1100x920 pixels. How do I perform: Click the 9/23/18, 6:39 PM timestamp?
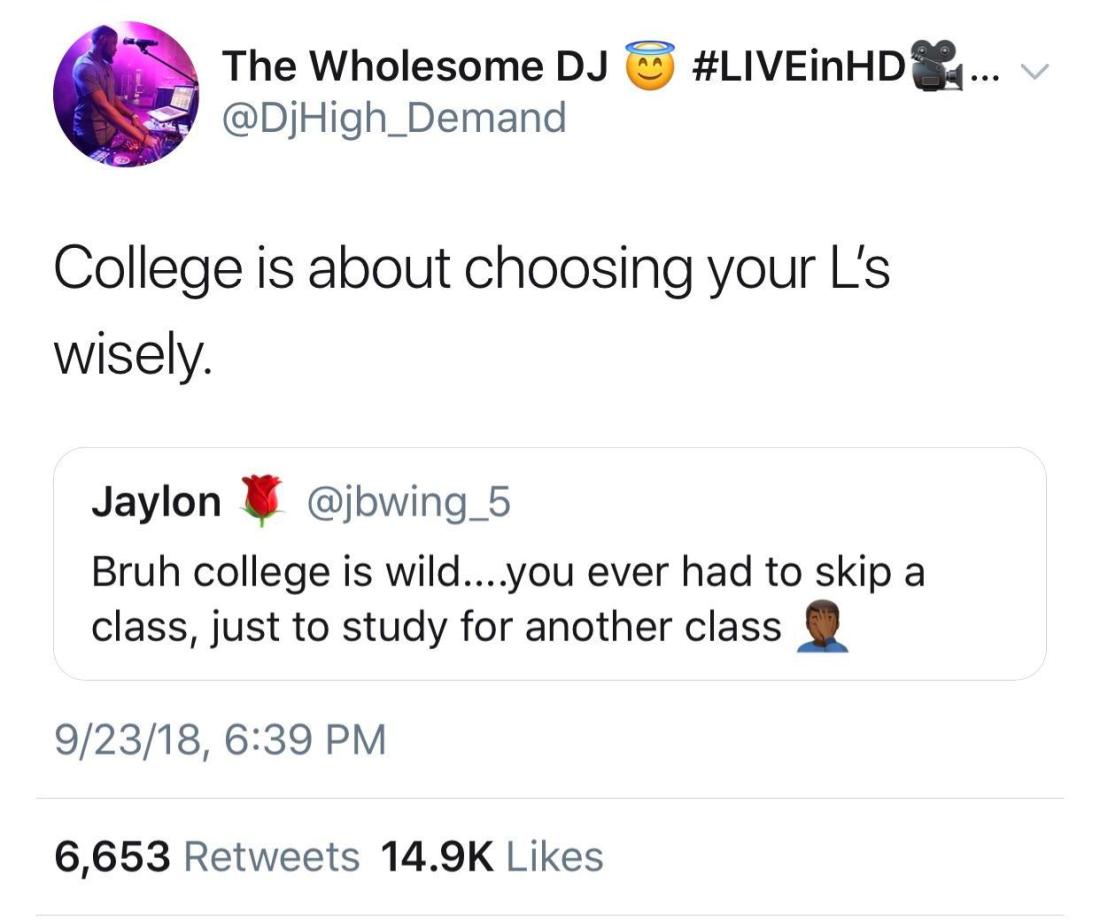click(x=219, y=740)
